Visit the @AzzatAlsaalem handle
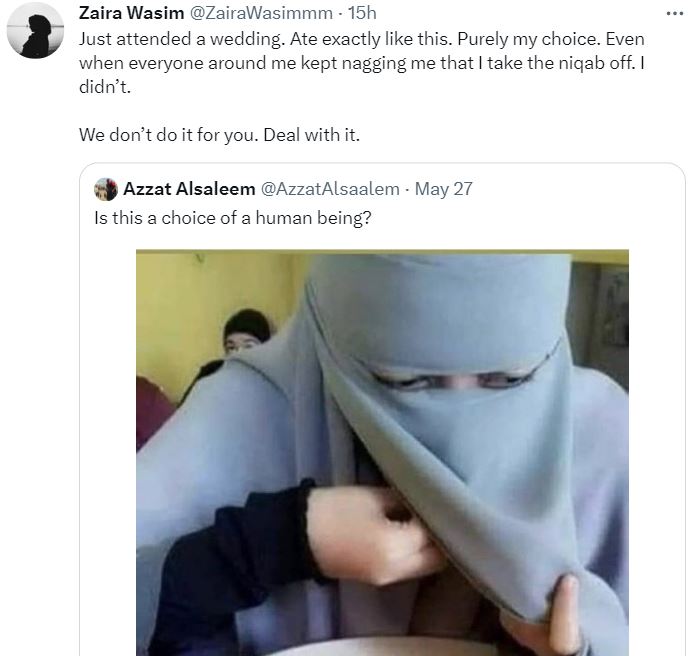 pyautogui.click(x=330, y=189)
